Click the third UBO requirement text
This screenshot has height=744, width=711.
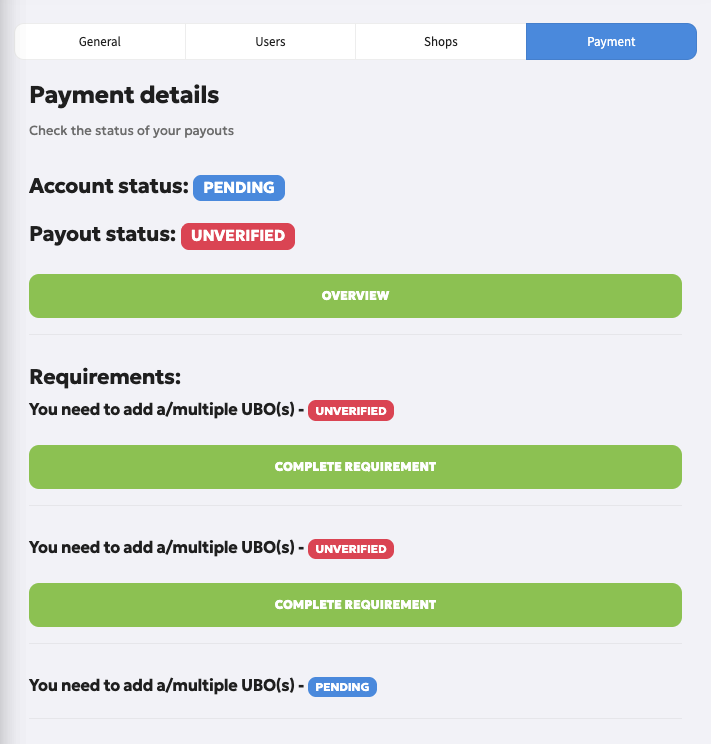coord(164,686)
